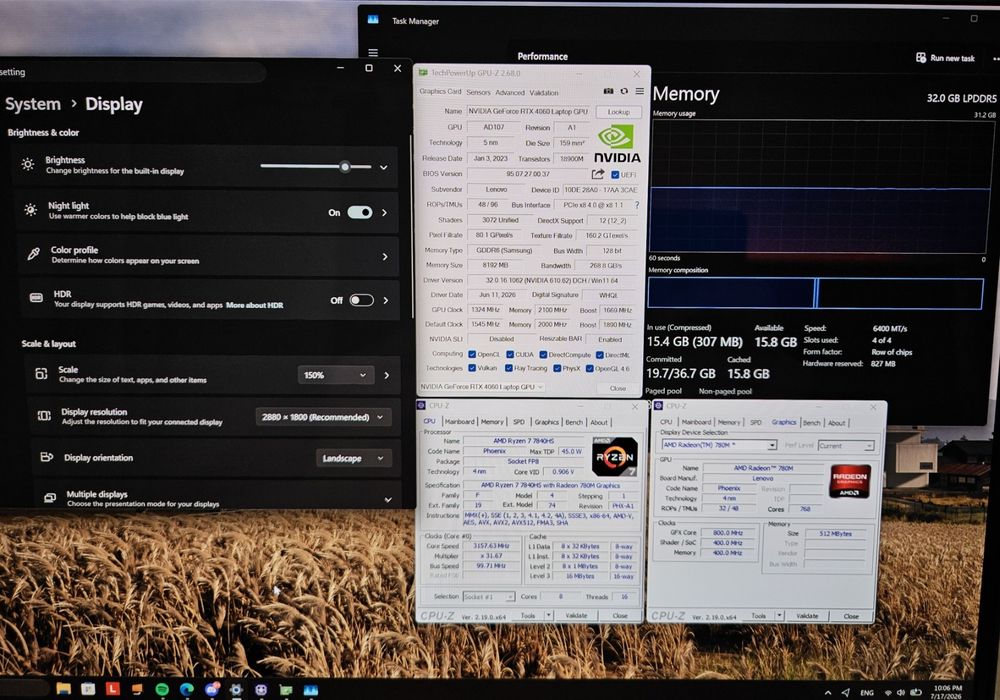The image size is (1000, 700).
Task: Click the Task Manager icon on taskbar
Action: pyautogui.click(x=311, y=690)
